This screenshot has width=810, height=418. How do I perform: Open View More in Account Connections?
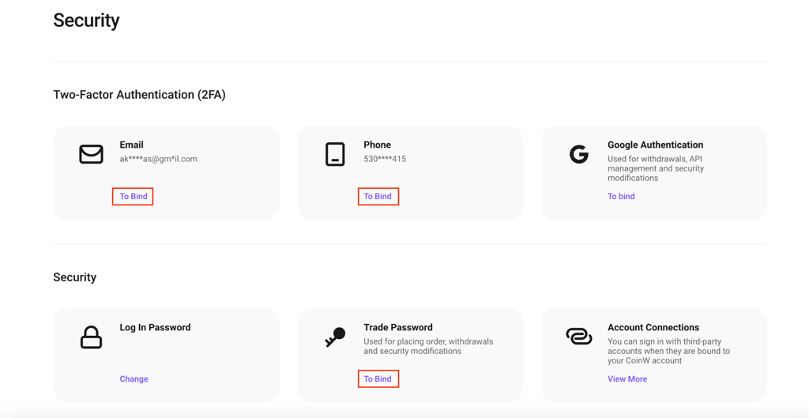click(x=627, y=379)
